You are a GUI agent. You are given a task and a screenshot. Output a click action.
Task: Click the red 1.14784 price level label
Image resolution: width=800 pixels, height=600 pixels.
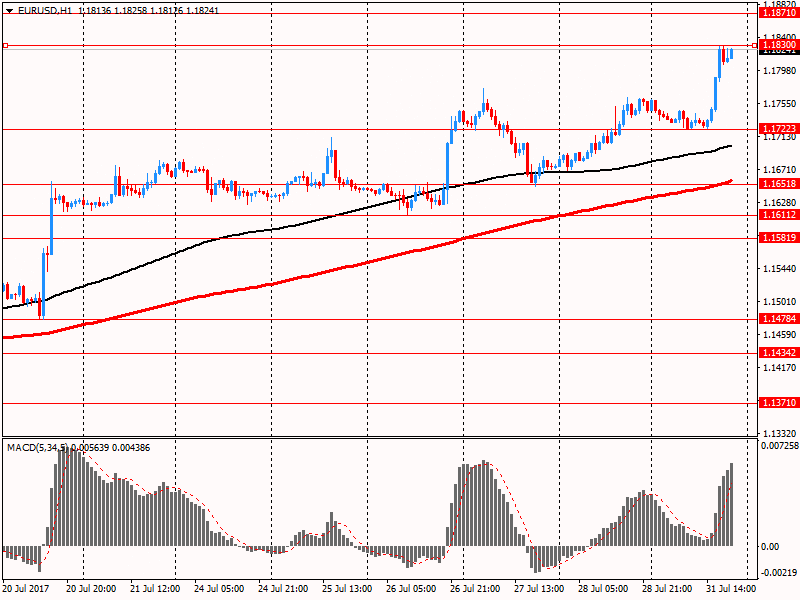click(779, 319)
